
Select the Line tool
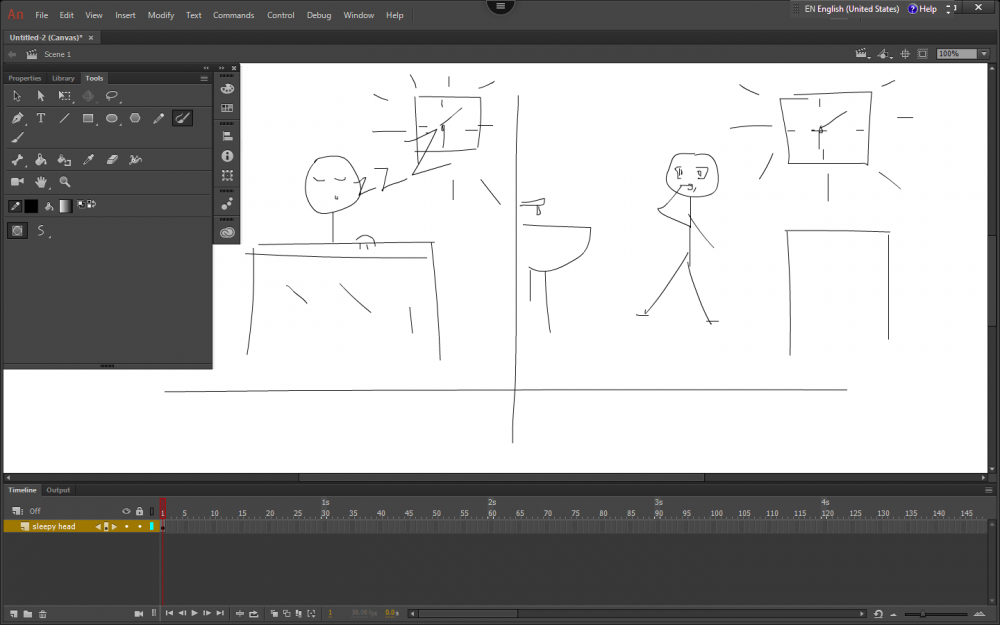tap(64, 118)
